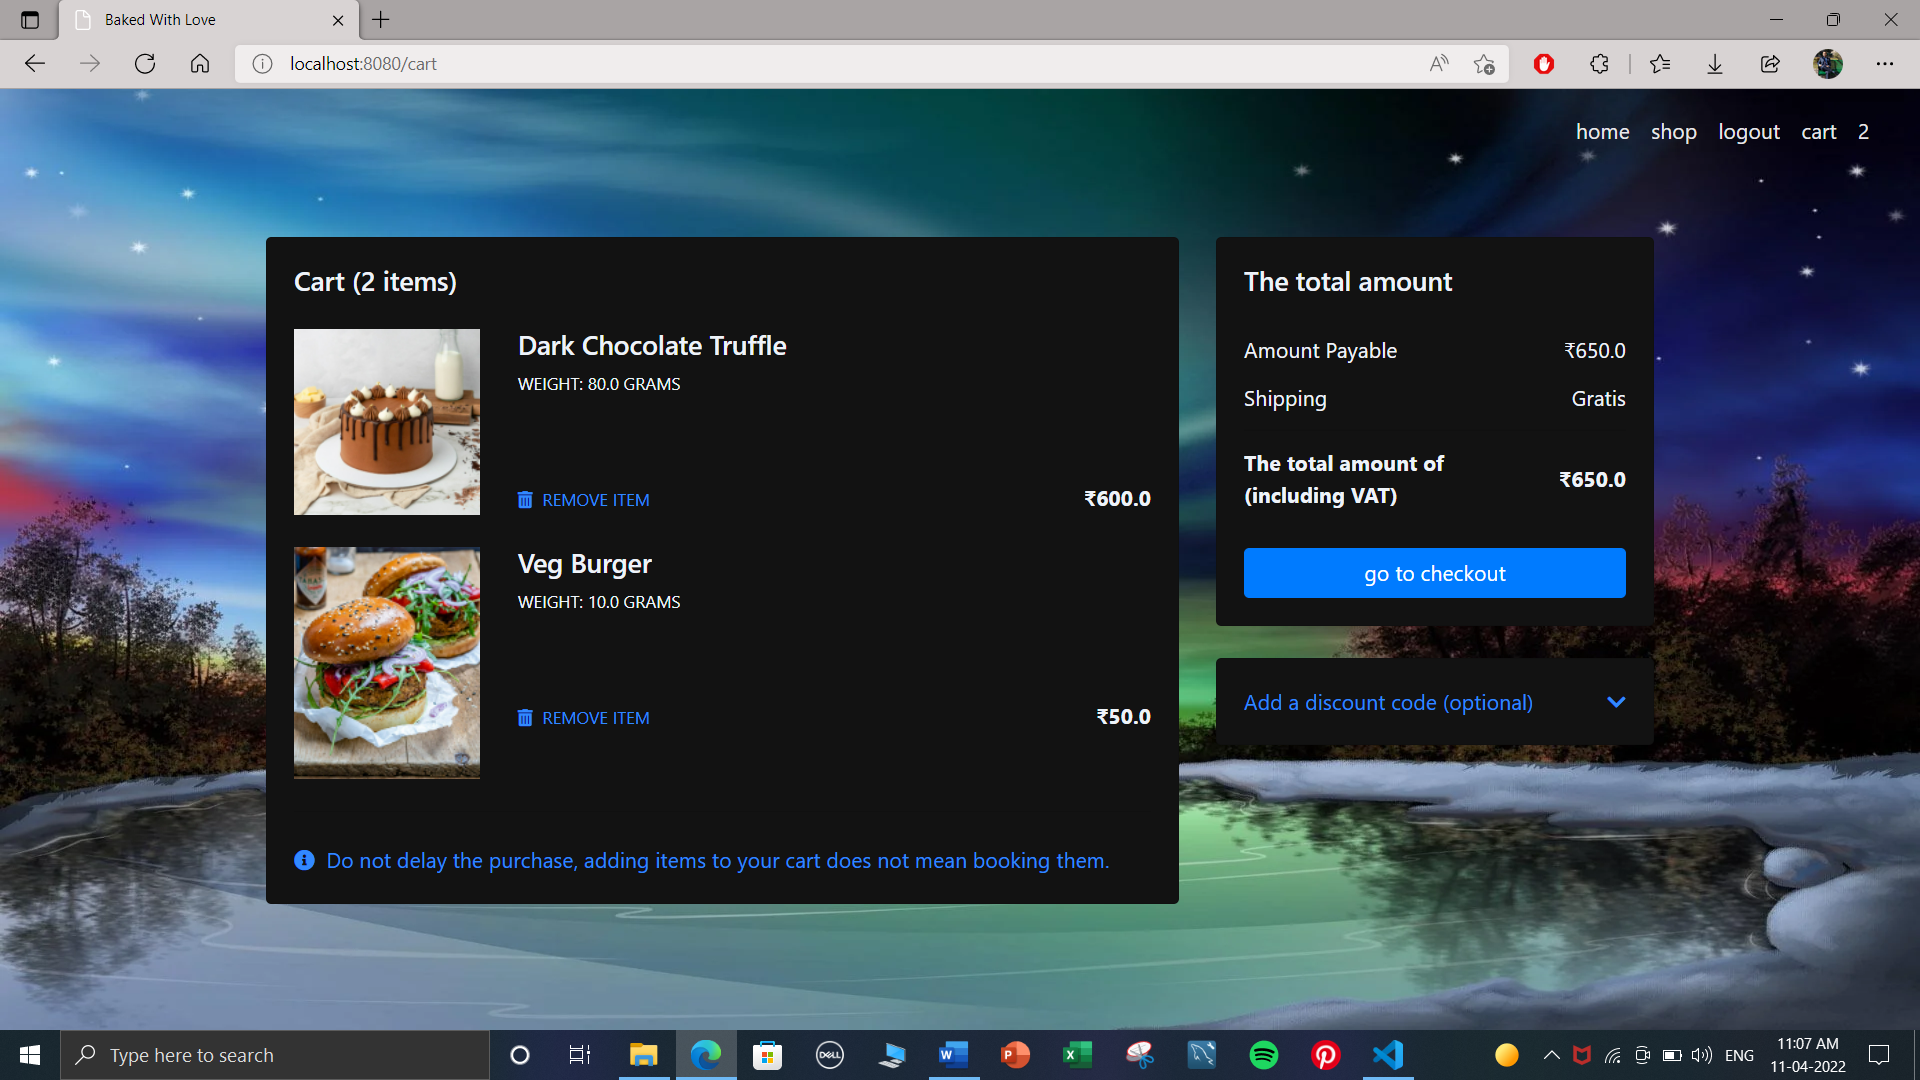Reload the page with the refresh icon
Viewport: 1920px width, 1080px height.
[x=145, y=64]
